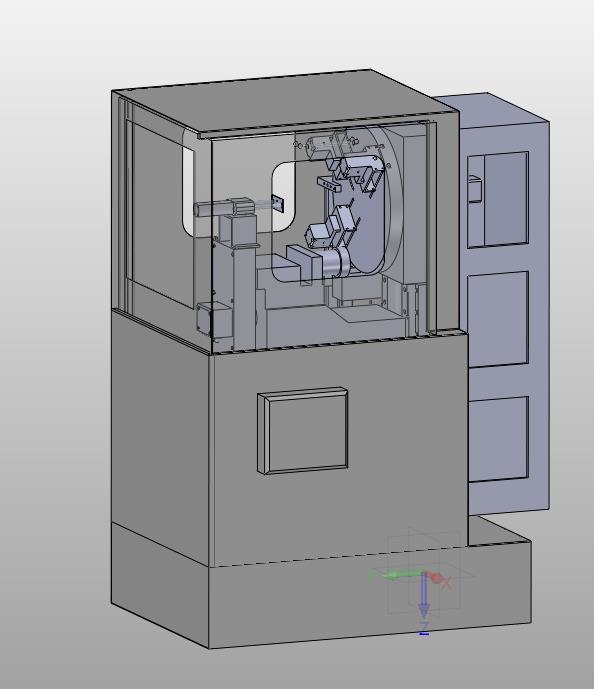Select the middle door panel of rear cabinet
The height and width of the screenshot is (689, 594).
[x=498, y=319]
